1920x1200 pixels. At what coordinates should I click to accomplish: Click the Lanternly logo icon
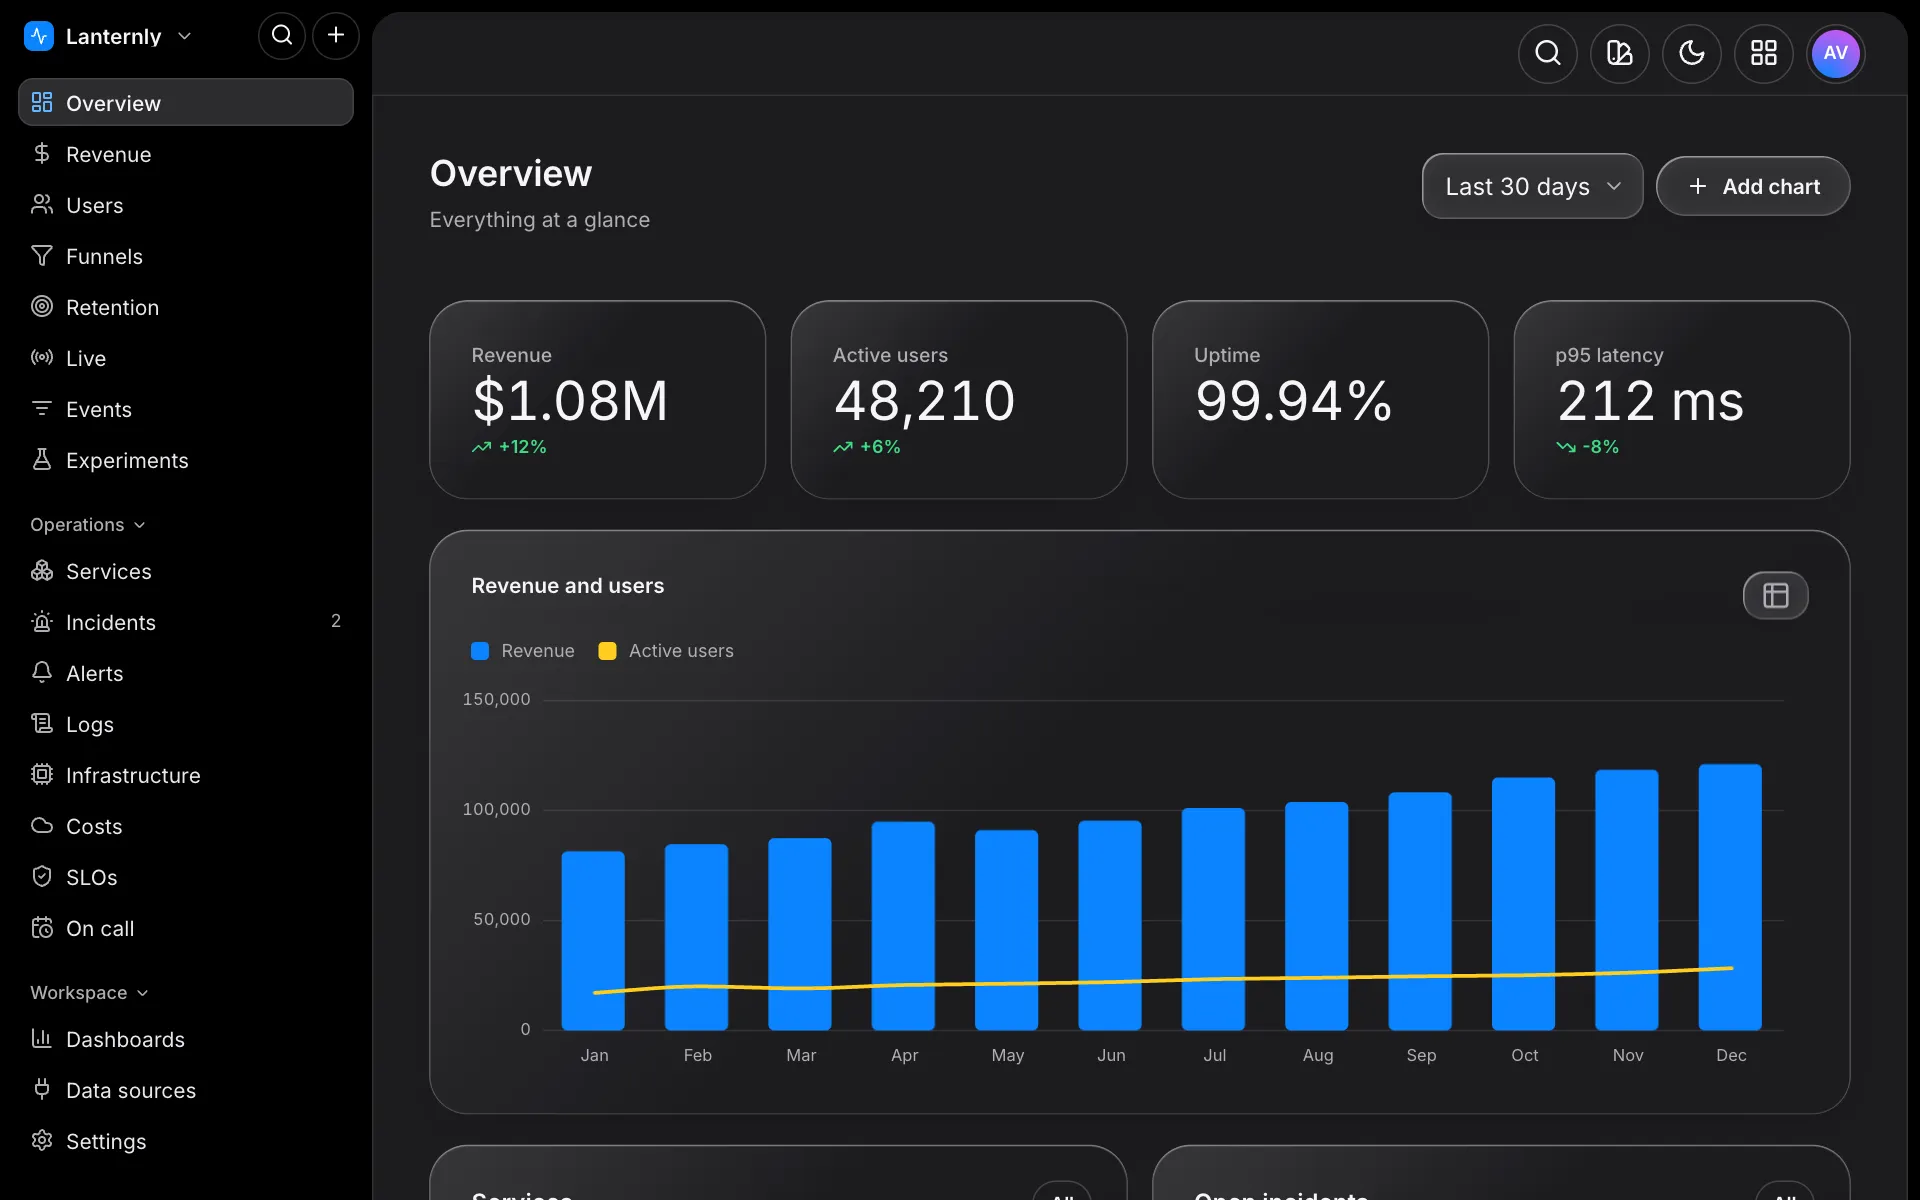pos(38,36)
